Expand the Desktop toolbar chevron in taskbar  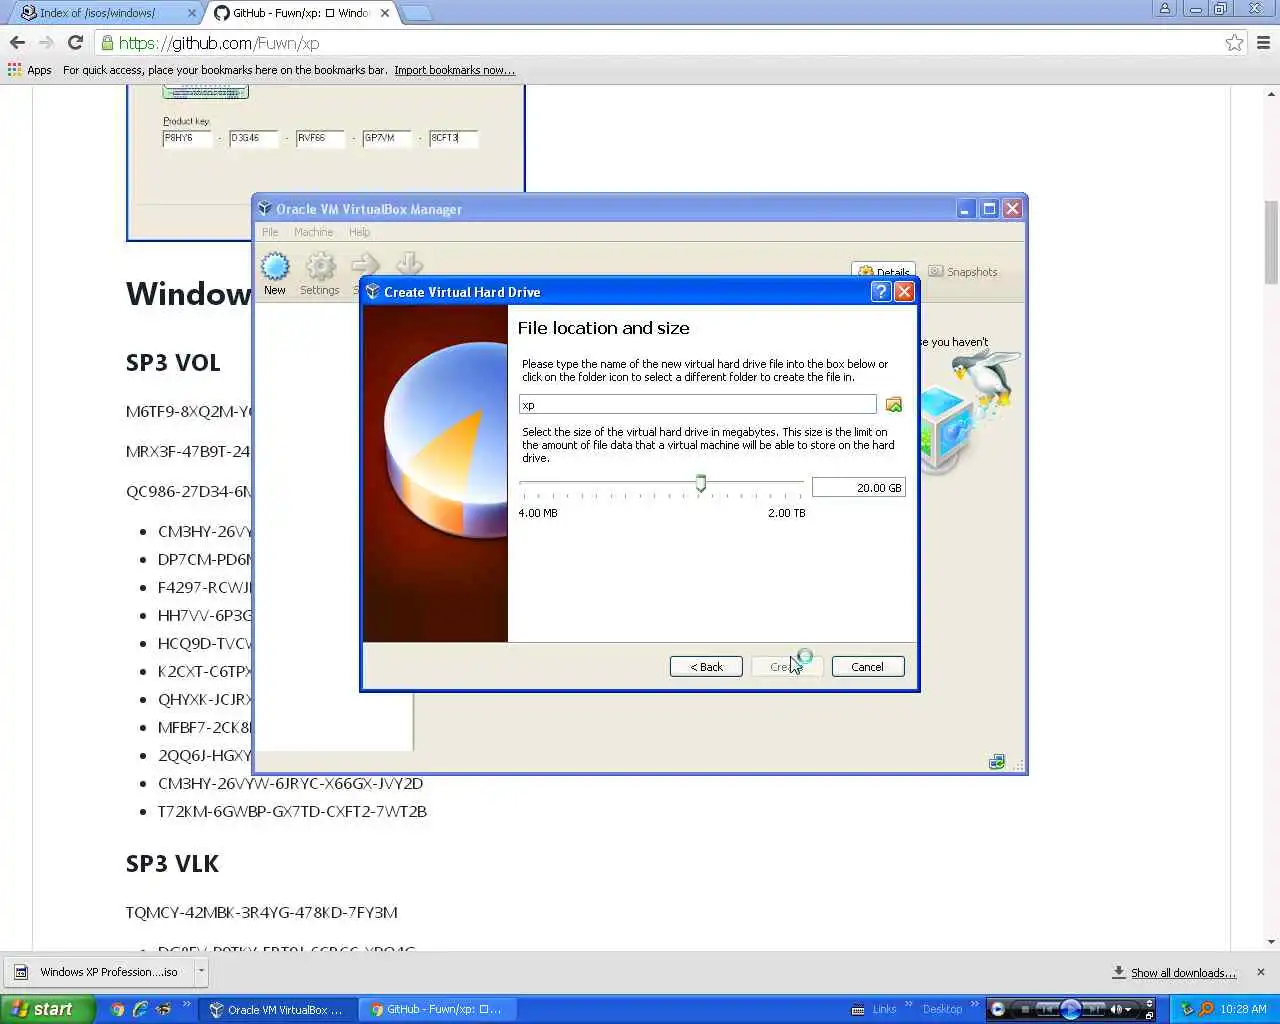(975, 1004)
